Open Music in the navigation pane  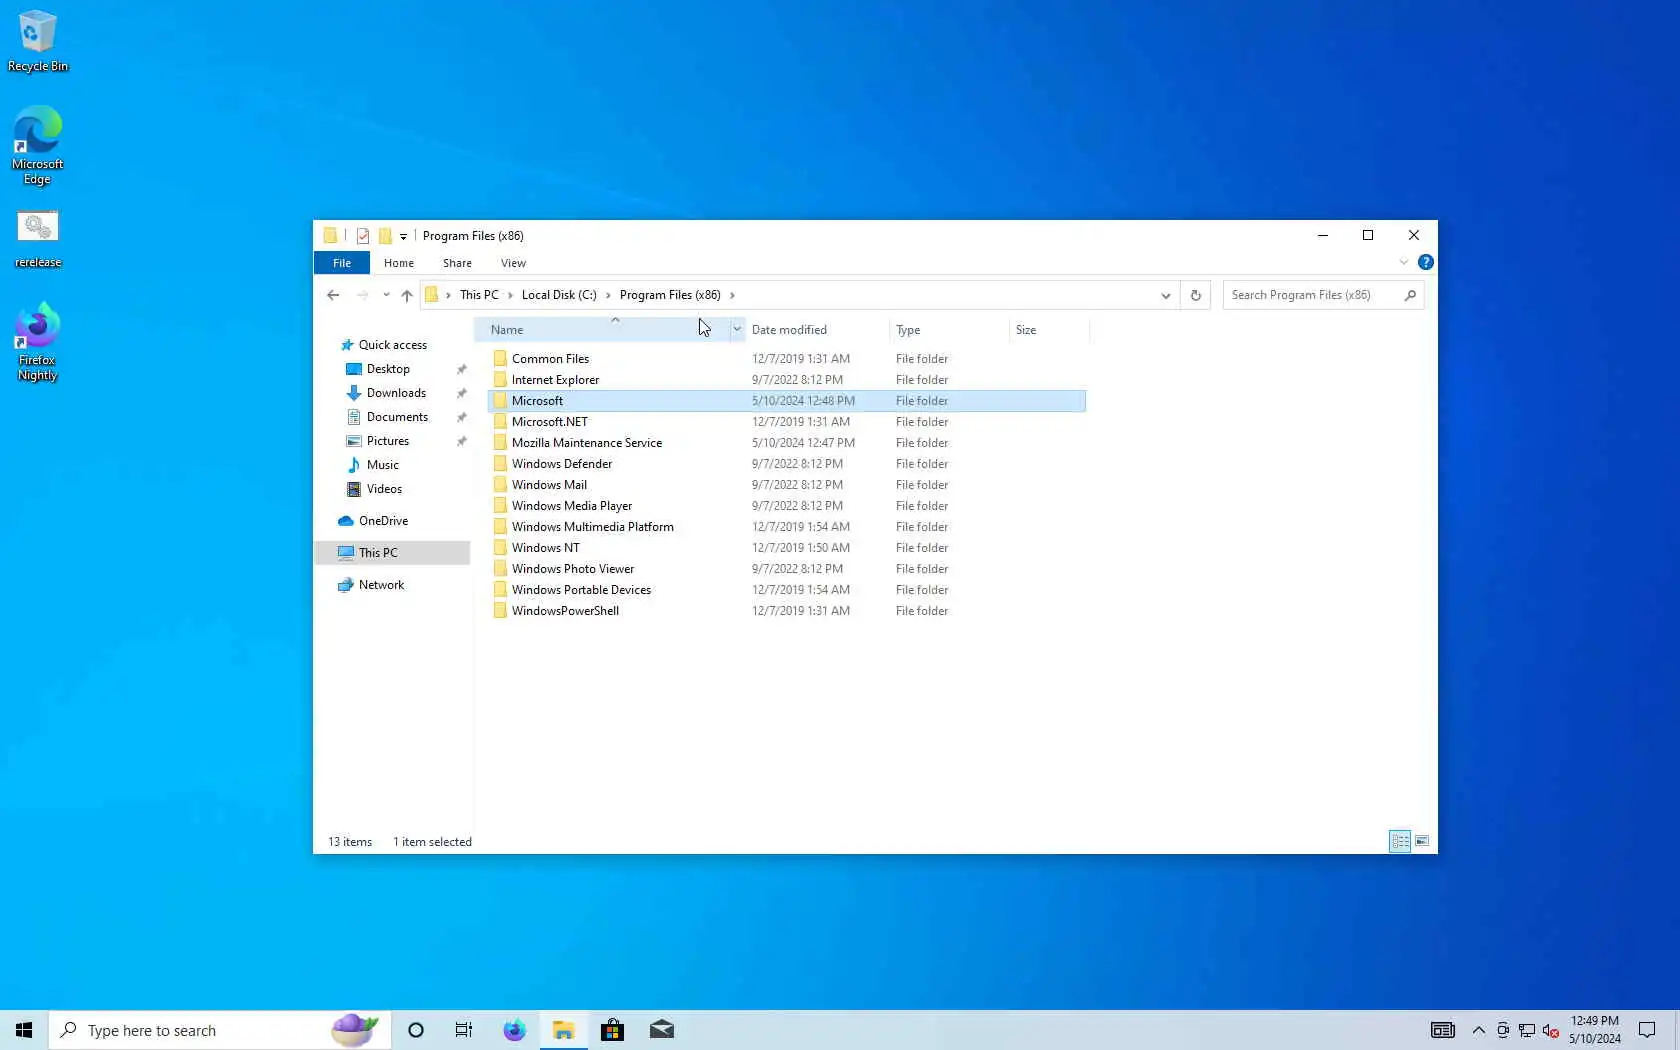coord(382,465)
